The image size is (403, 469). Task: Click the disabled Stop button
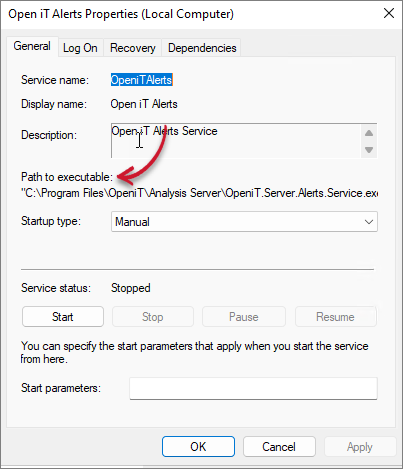[x=153, y=317]
